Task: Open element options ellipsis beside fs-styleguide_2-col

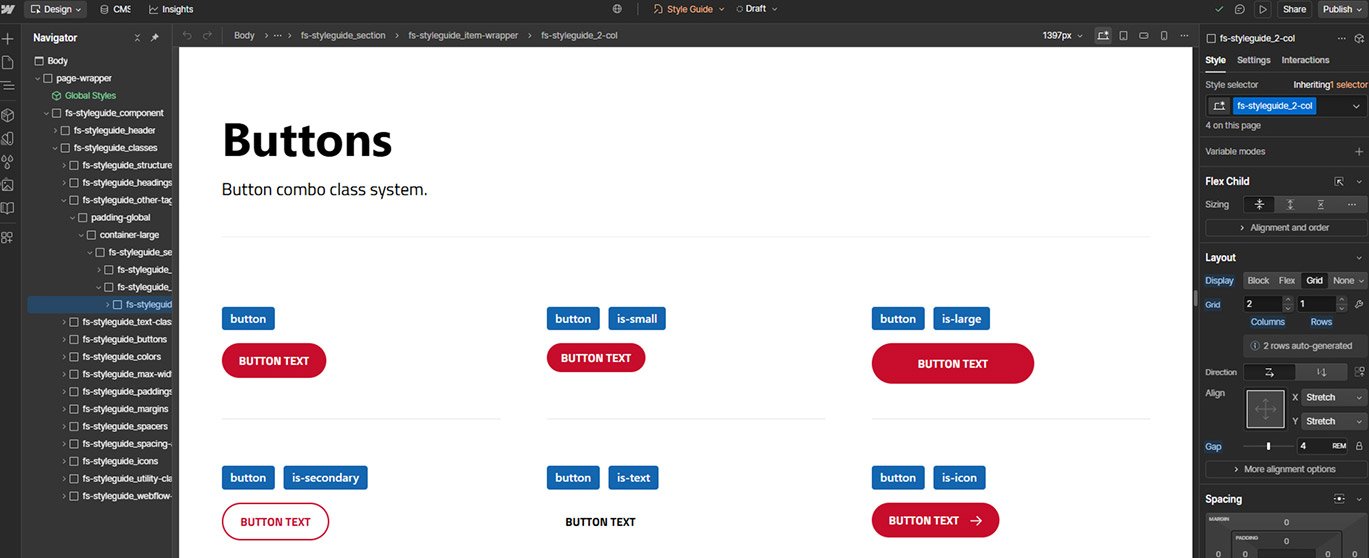Action: 1342,38
